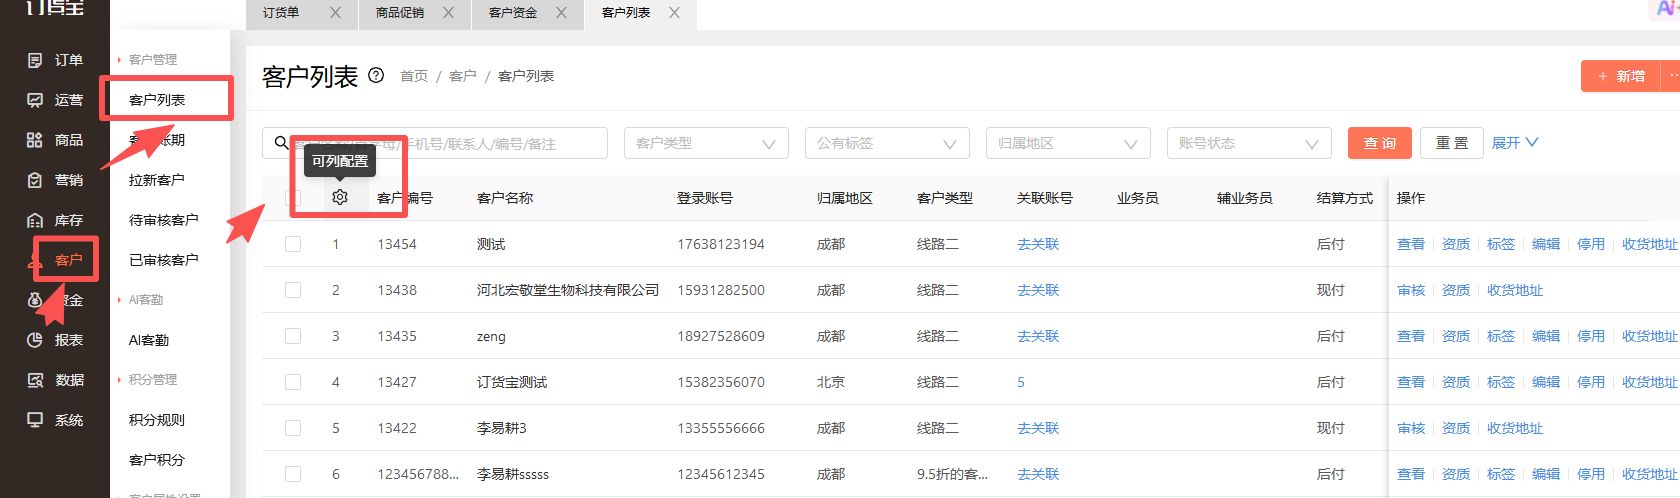Click 查看 for customer 测试
Screen dimensions: 1680x498
pos(1411,244)
